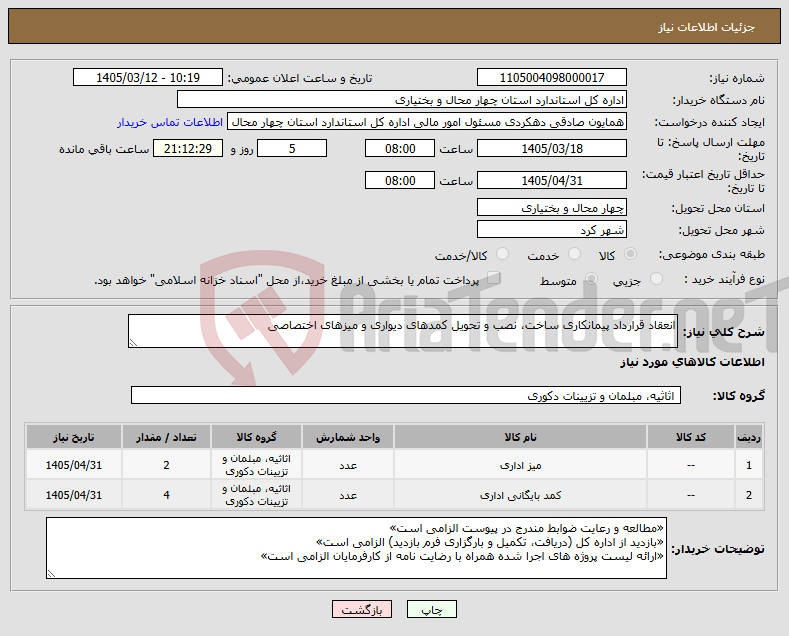The width and height of the screenshot is (789, 636).
Task: Click the گروه کالا field اثاثیه، مبلمان
Action: tap(406, 395)
